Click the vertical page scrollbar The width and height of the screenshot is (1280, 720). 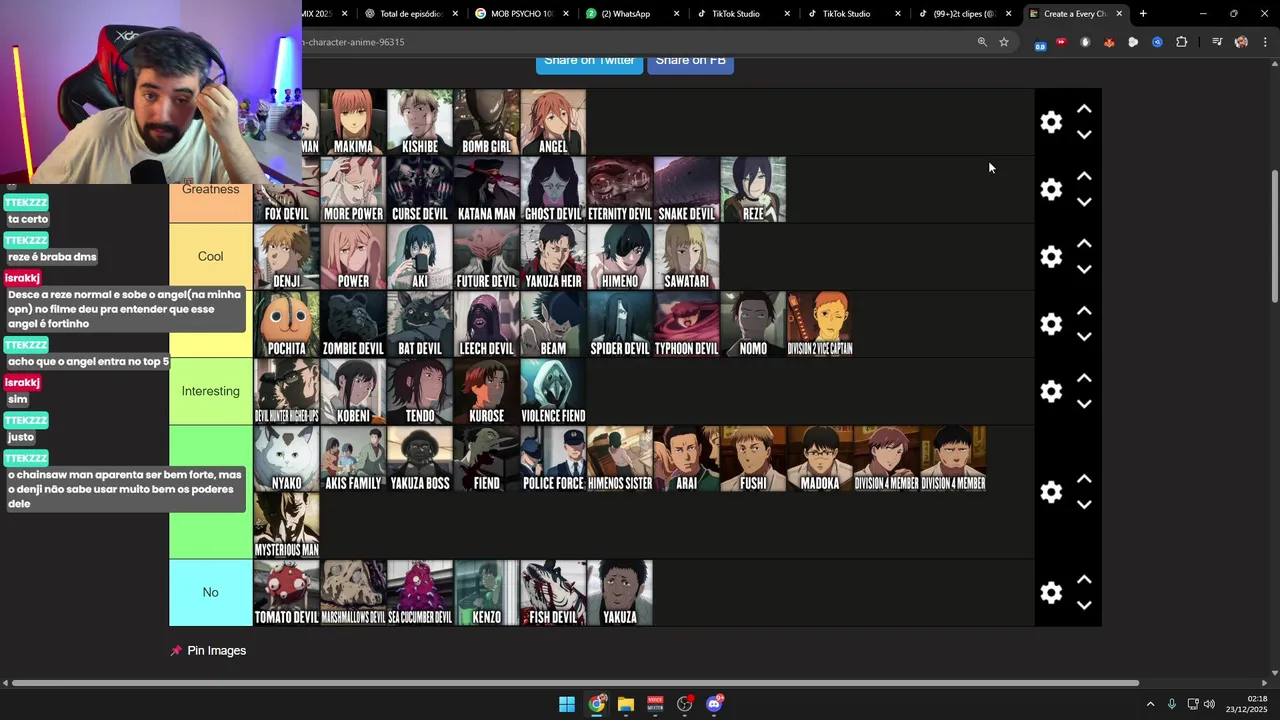[1274, 237]
